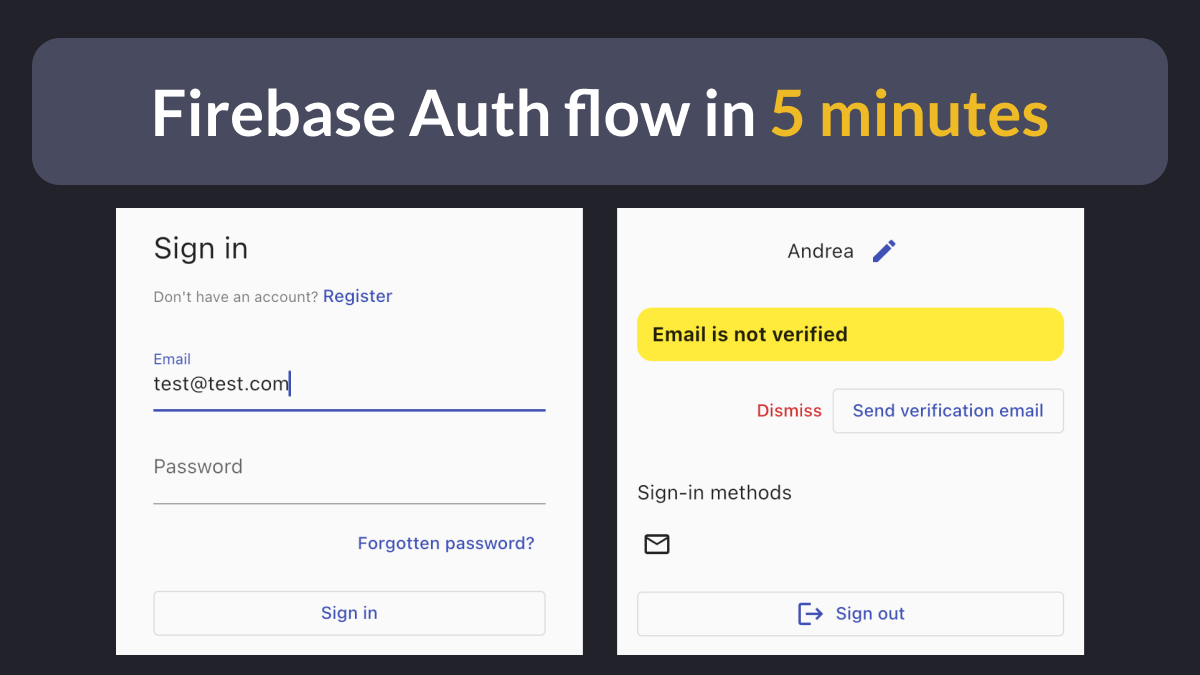Click the Forgotten password? link

tap(446, 543)
